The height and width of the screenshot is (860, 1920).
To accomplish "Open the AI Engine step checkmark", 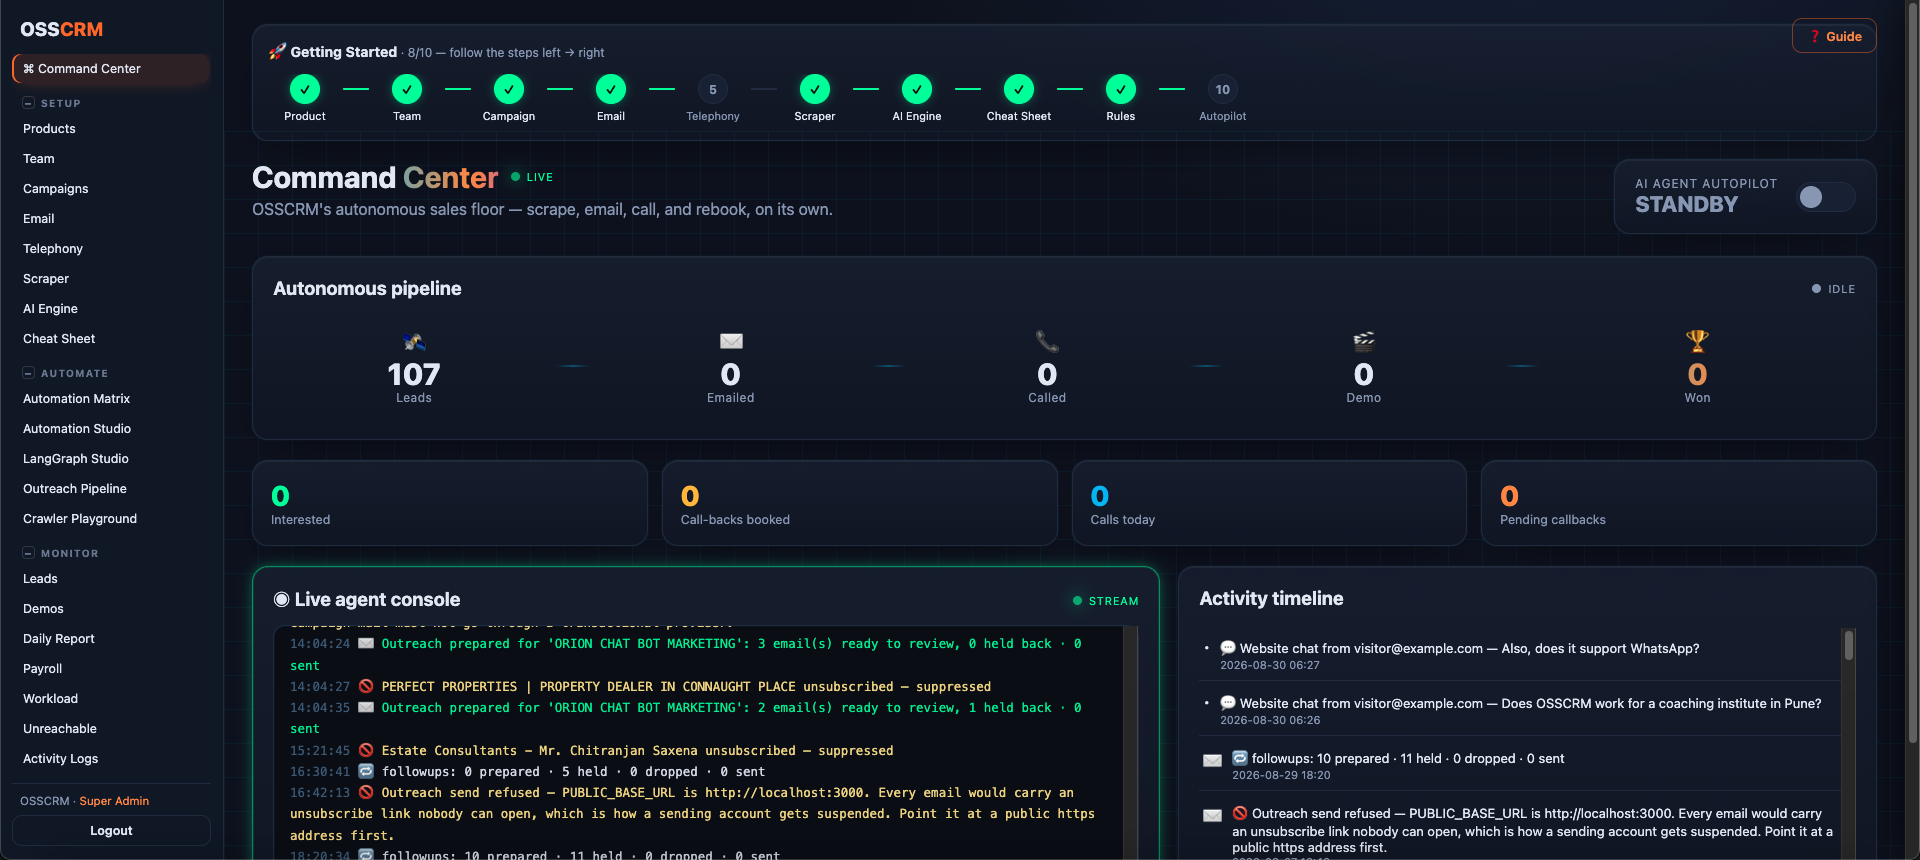I will pyautogui.click(x=917, y=89).
